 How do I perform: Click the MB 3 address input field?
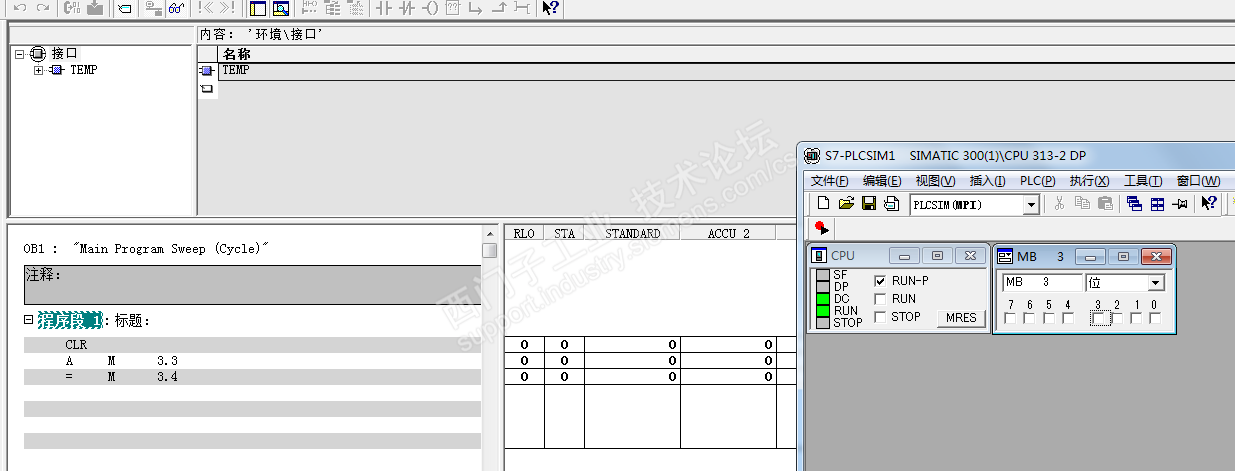1042,283
